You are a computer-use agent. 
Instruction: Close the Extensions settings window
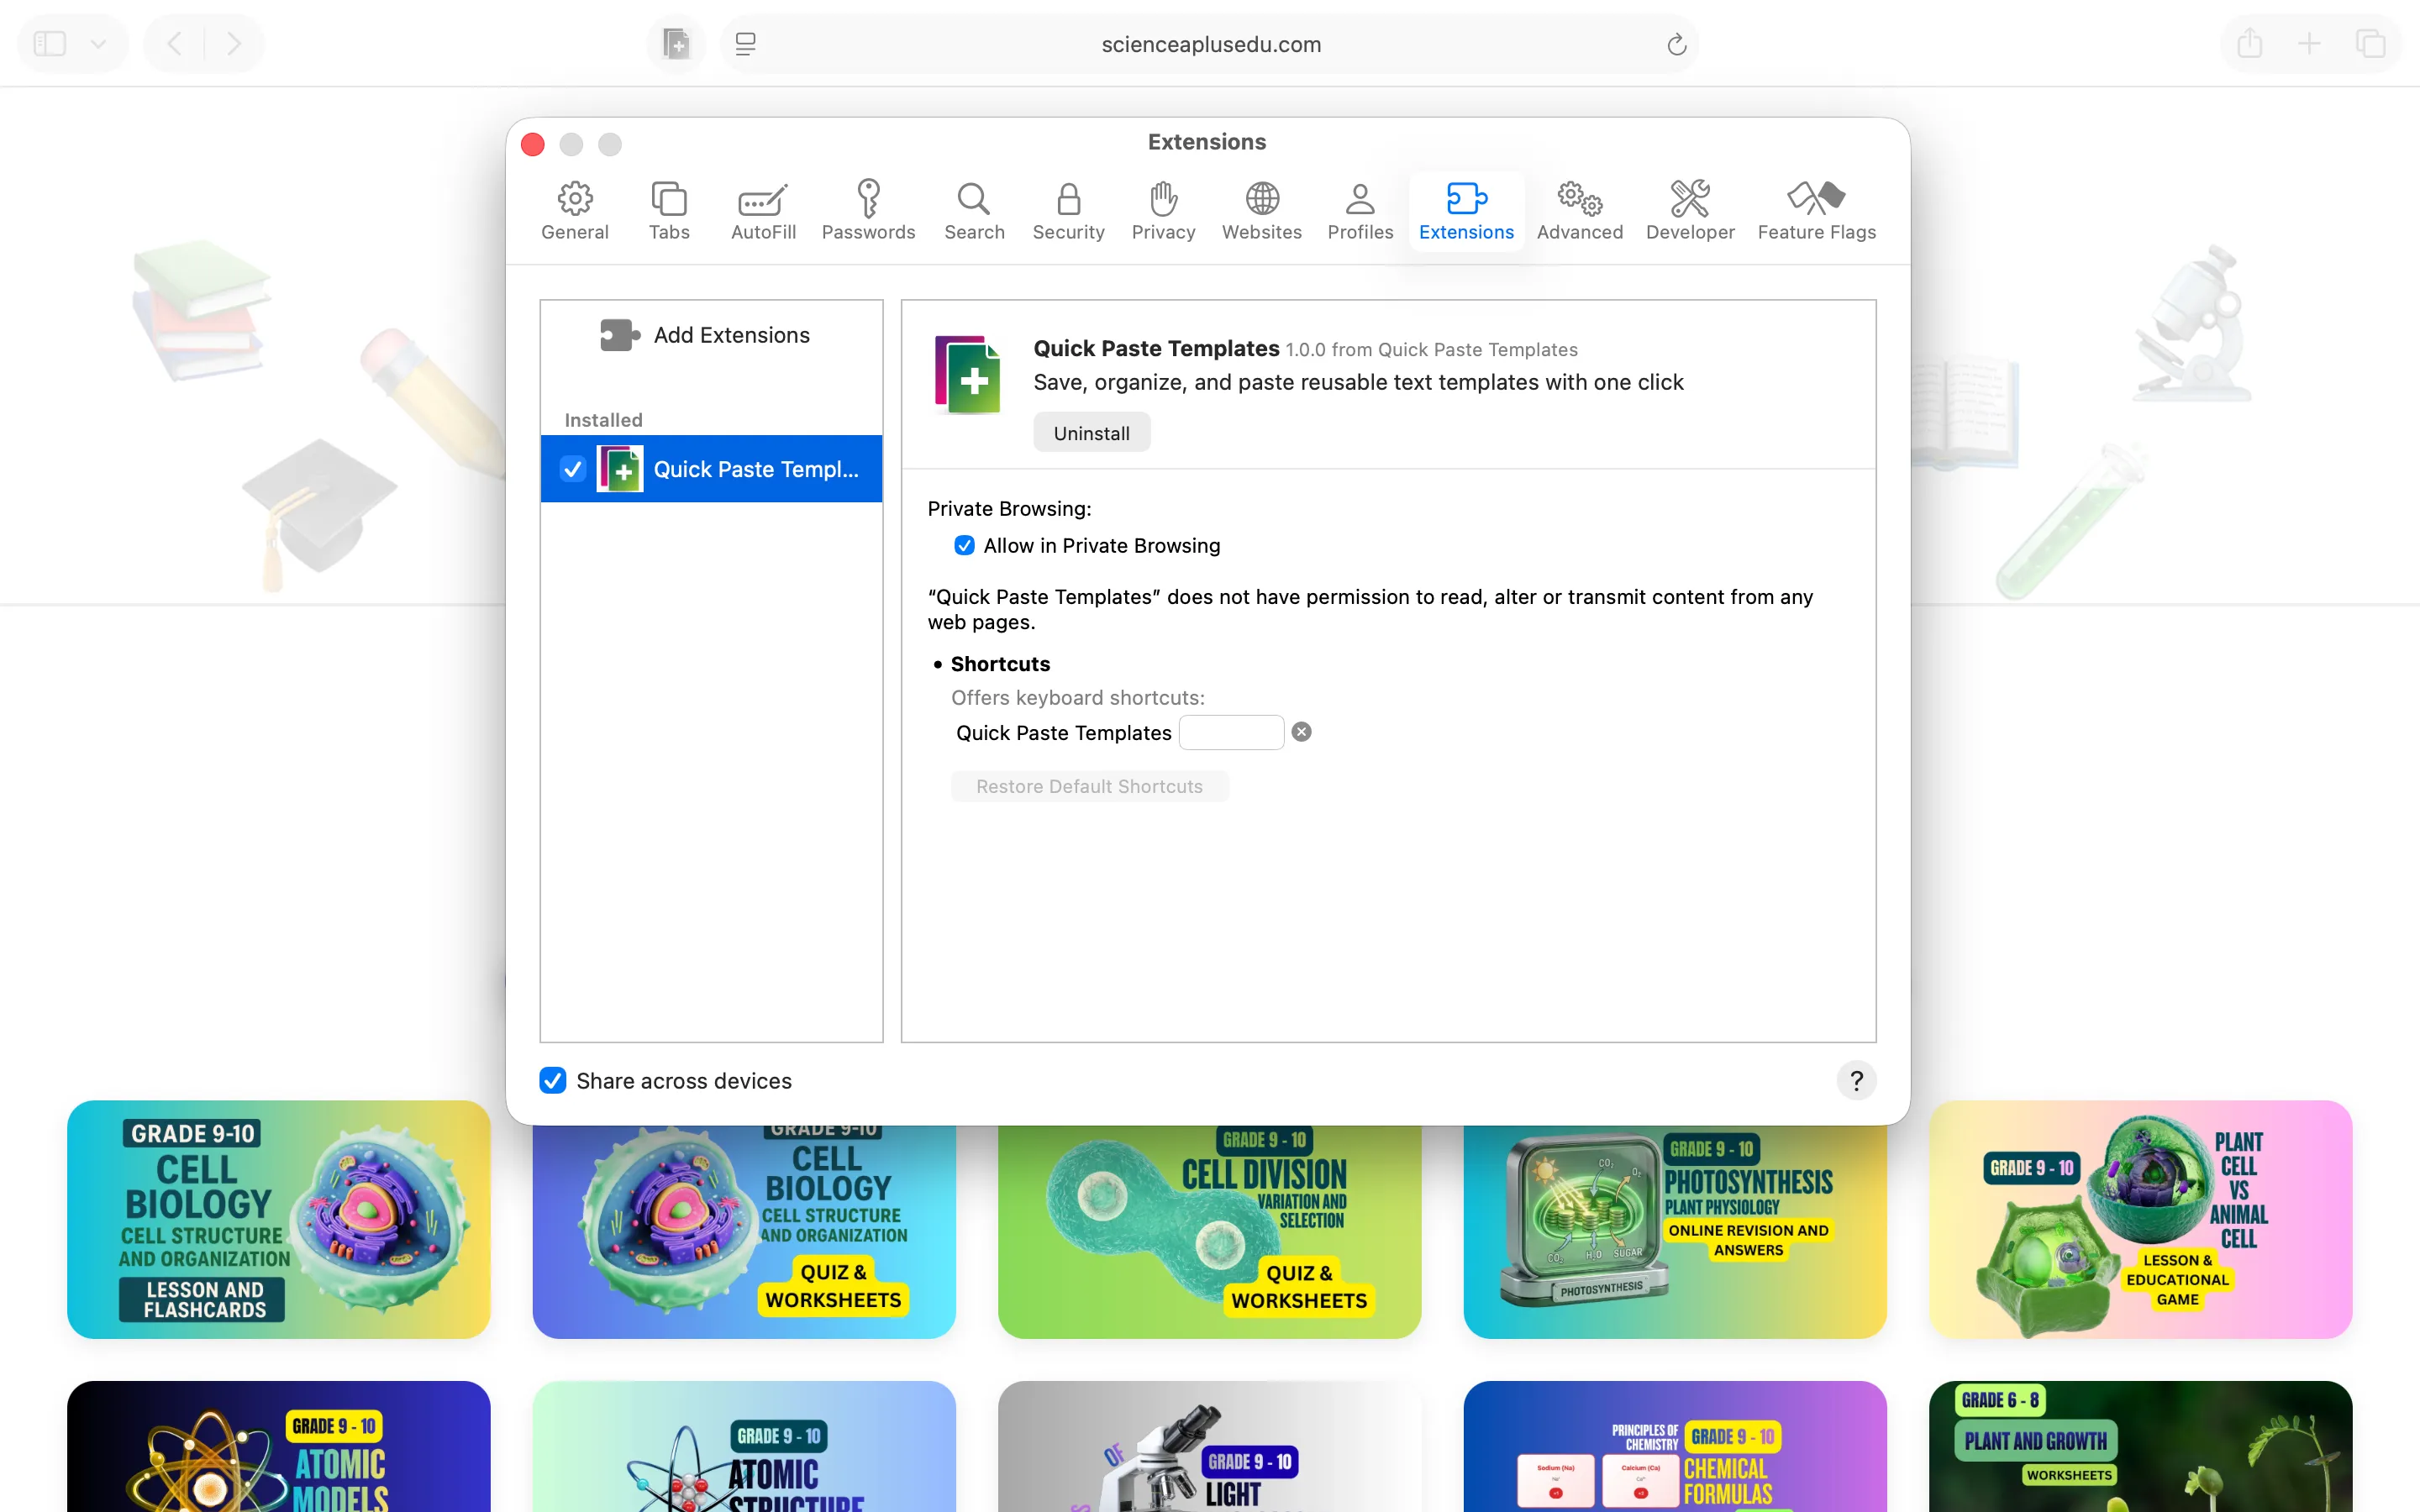(x=533, y=144)
